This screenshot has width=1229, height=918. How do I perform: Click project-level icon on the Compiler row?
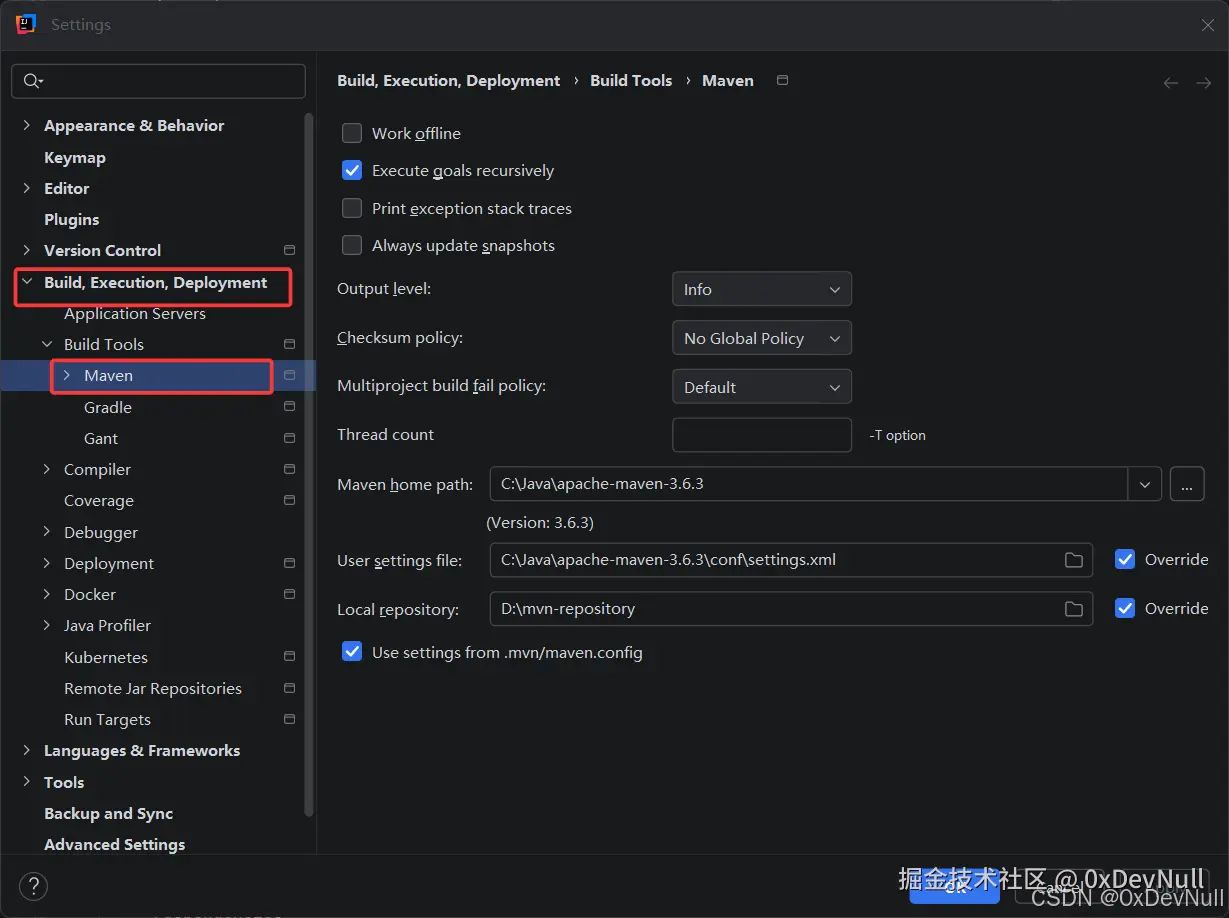click(290, 469)
